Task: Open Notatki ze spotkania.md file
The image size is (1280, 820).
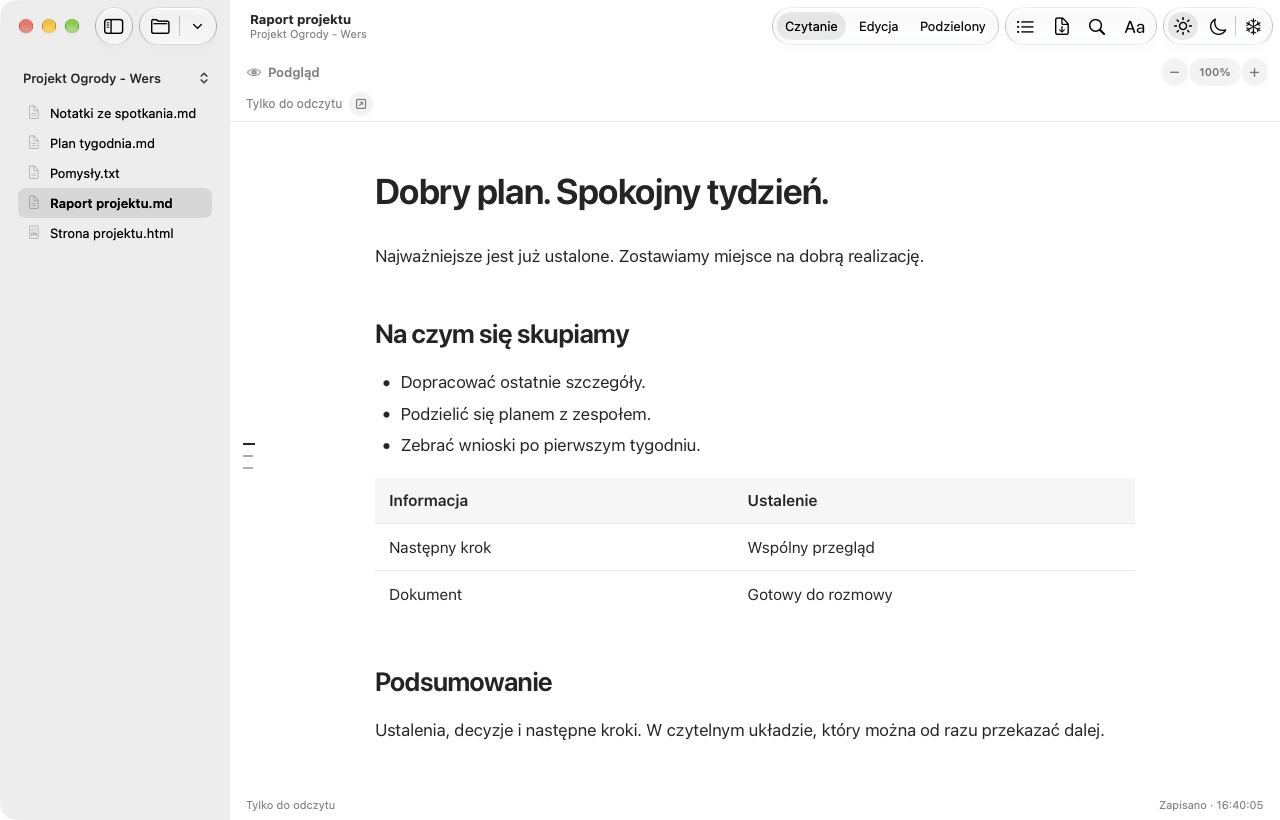Action: pyautogui.click(x=115, y=113)
